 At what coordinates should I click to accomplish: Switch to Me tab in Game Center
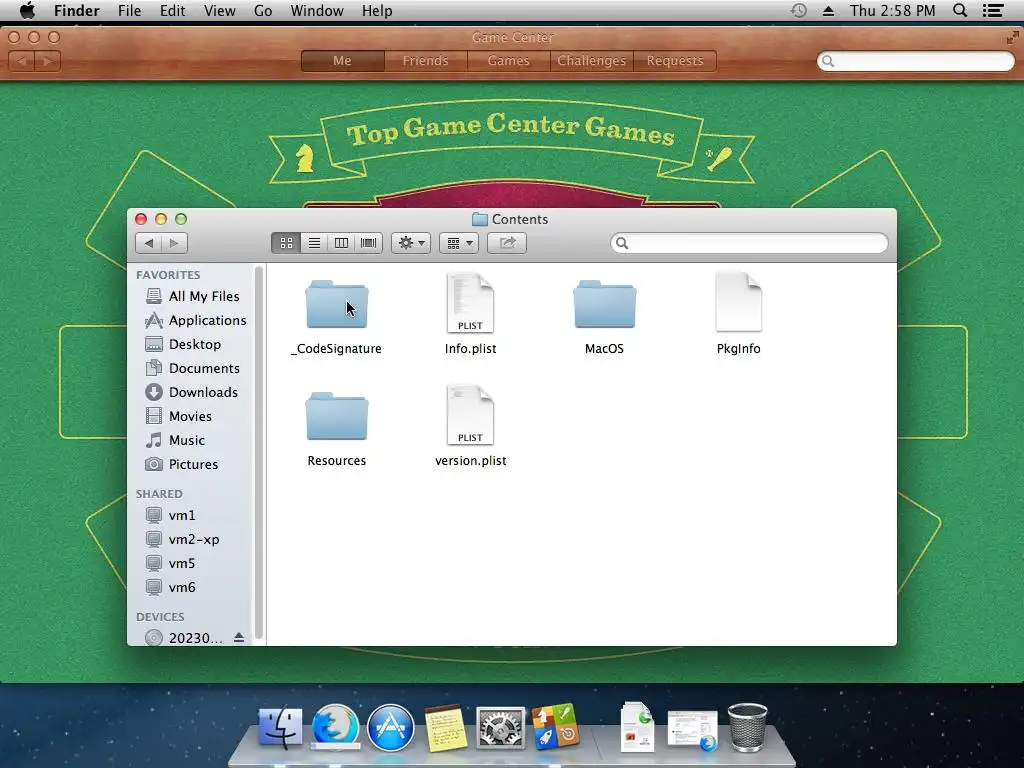click(342, 61)
